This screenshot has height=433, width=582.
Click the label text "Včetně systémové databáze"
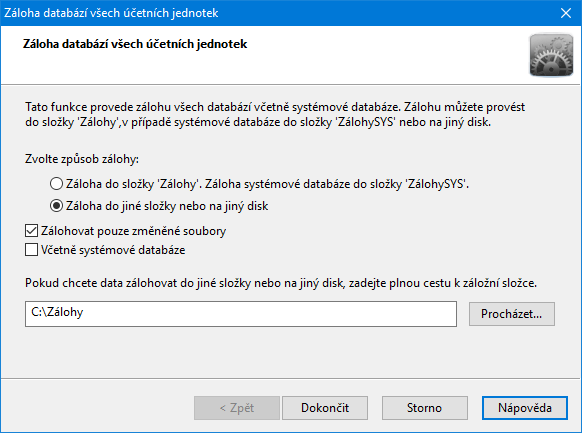tap(113, 250)
